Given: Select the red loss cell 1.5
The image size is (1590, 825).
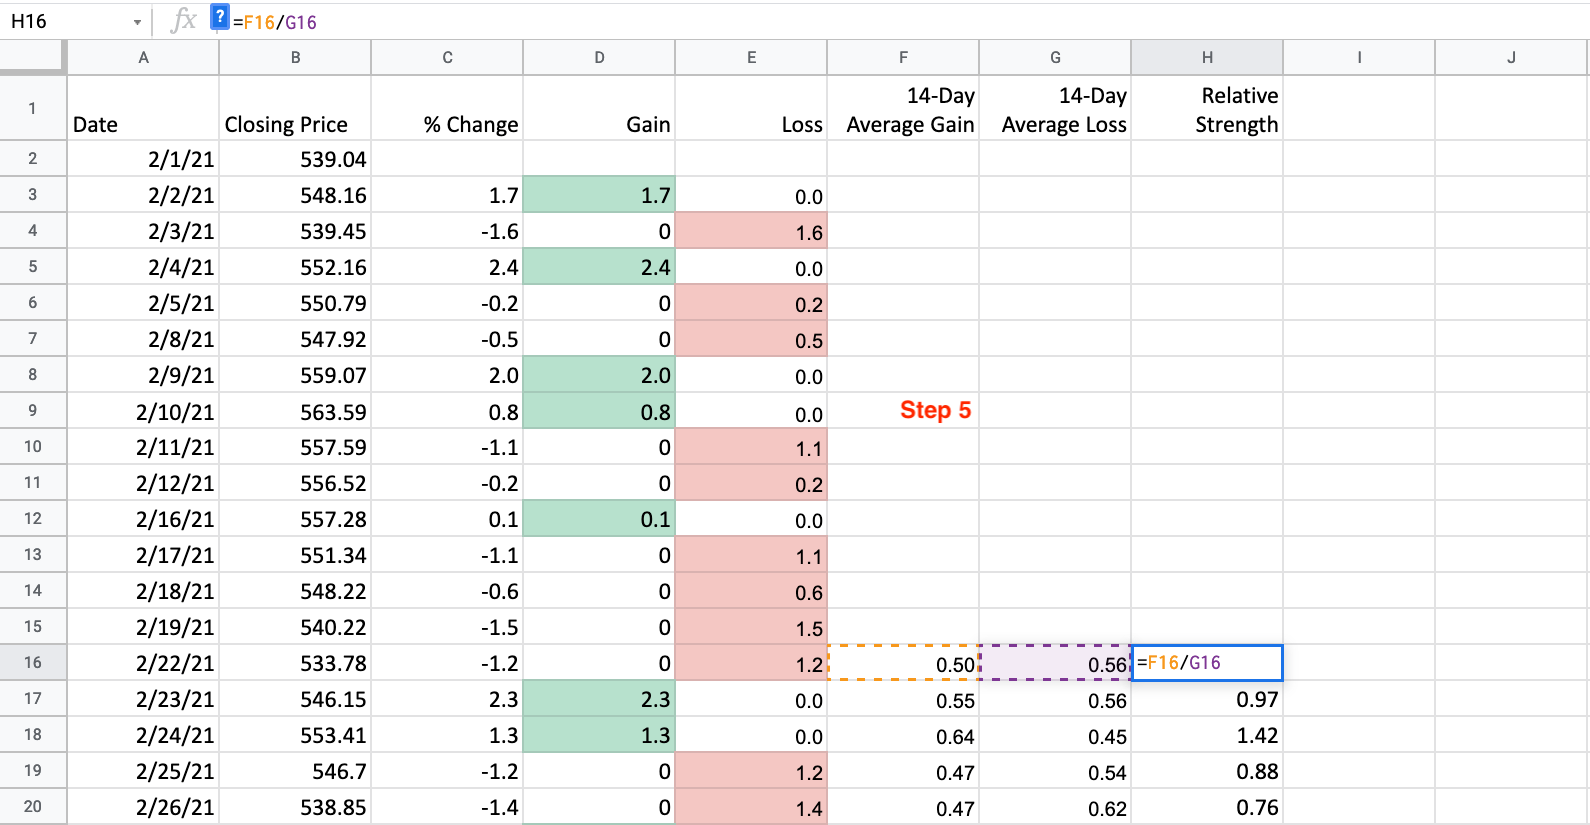Looking at the screenshot, I should pyautogui.click(x=751, y=626).
